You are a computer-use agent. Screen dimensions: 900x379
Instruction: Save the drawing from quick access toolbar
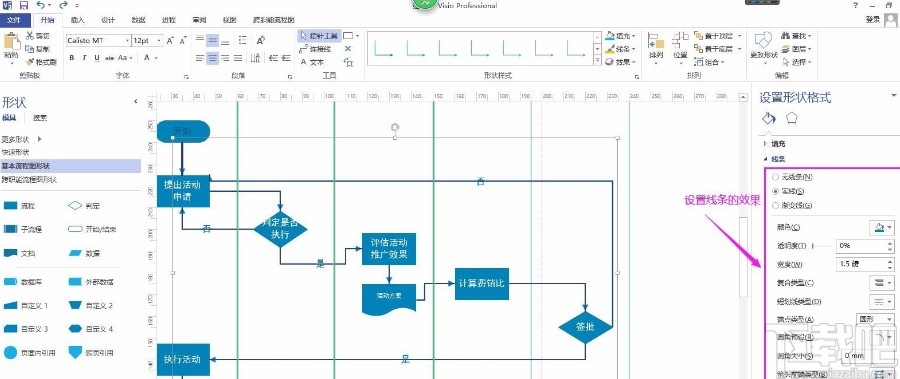[24, 5]
